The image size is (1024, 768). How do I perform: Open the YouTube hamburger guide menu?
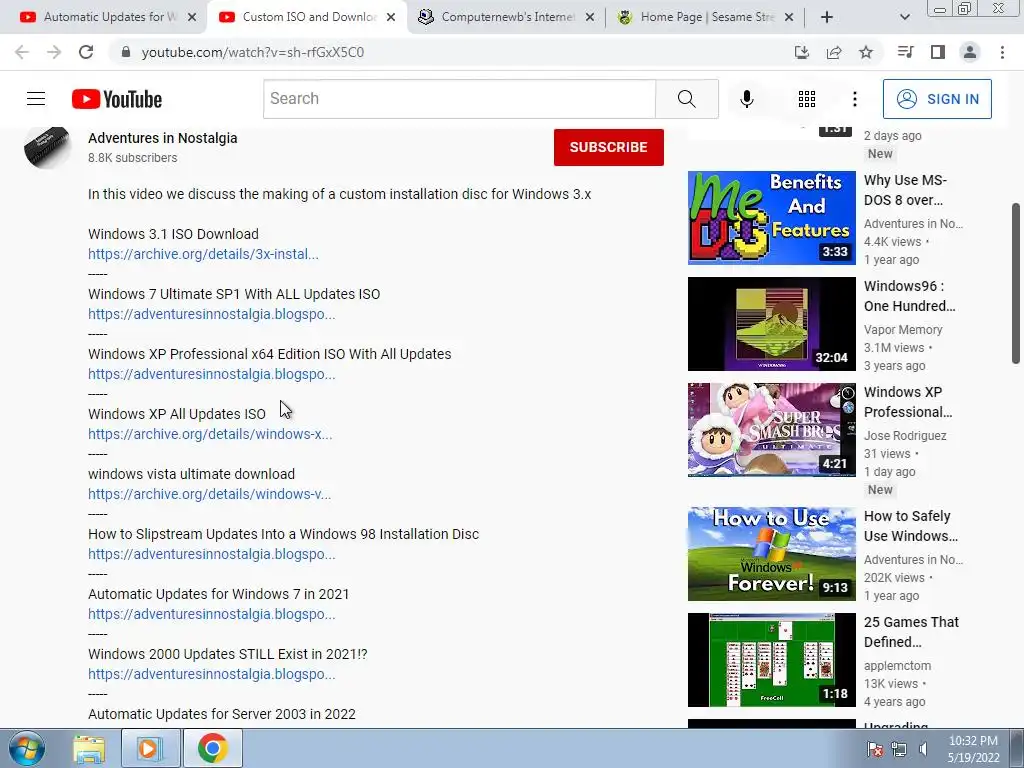[x=36, y=99]
